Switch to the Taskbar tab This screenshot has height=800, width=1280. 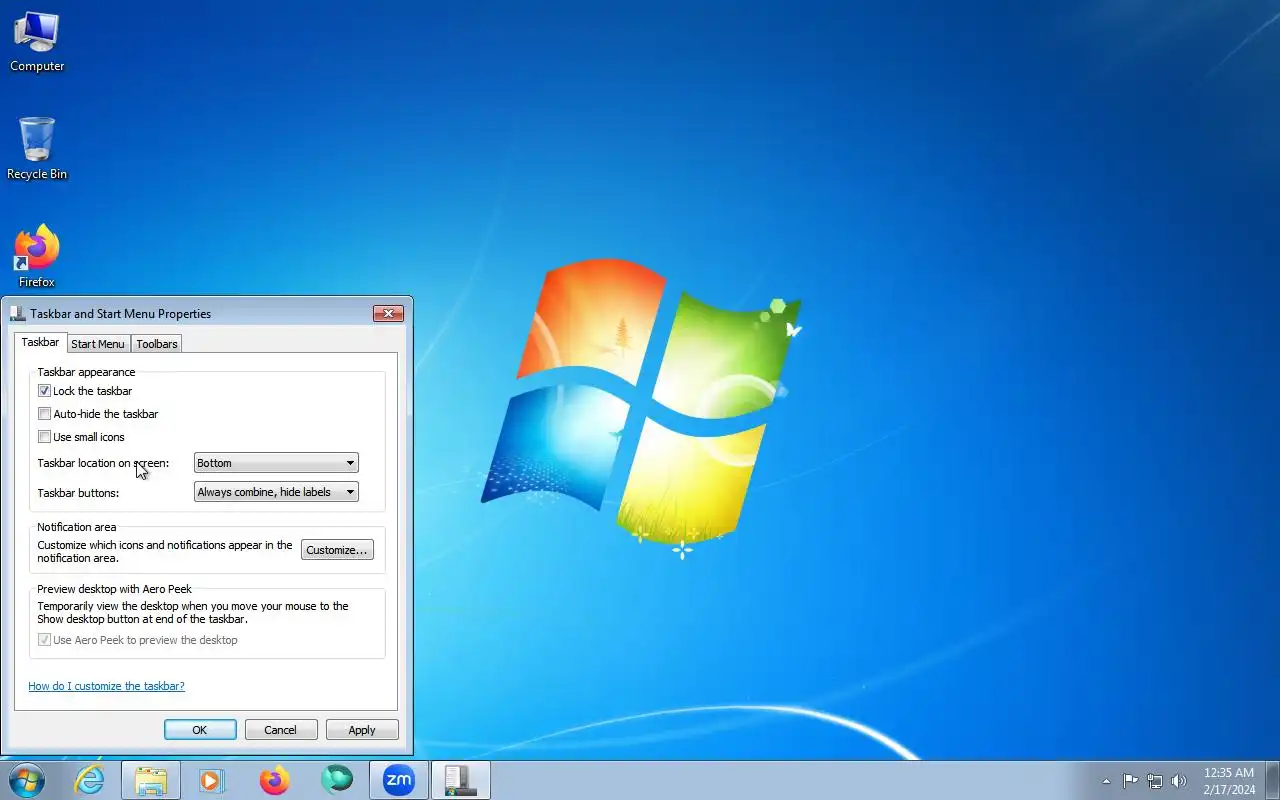point(40,342)
